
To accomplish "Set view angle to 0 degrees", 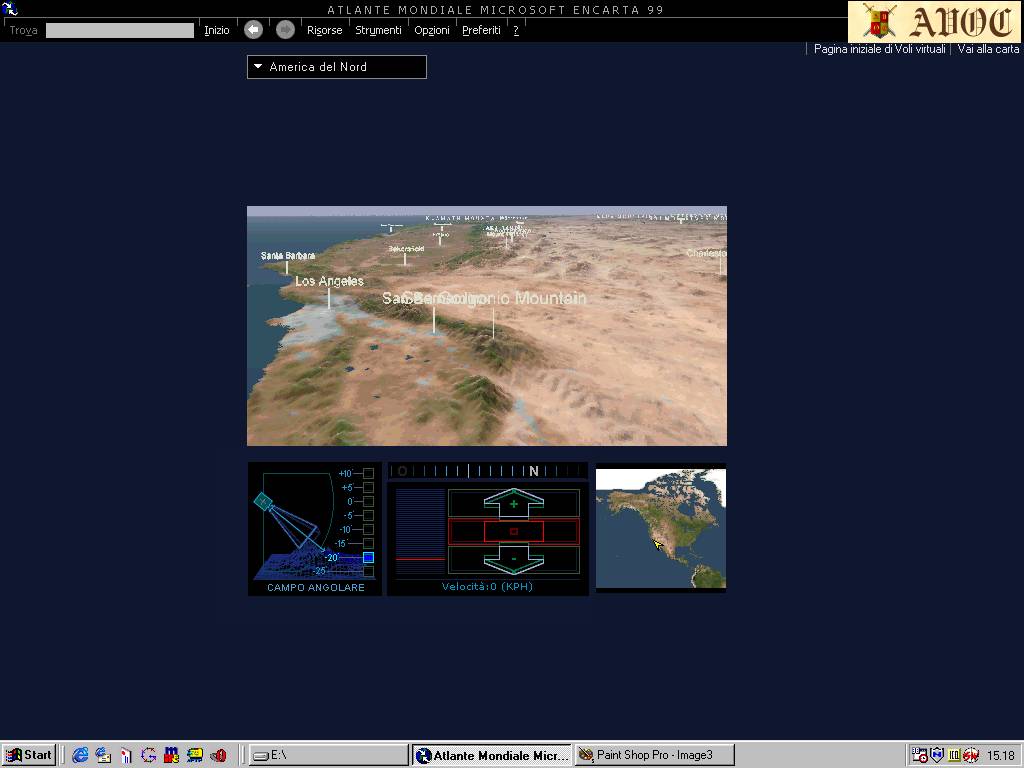I will click(368, 502).
